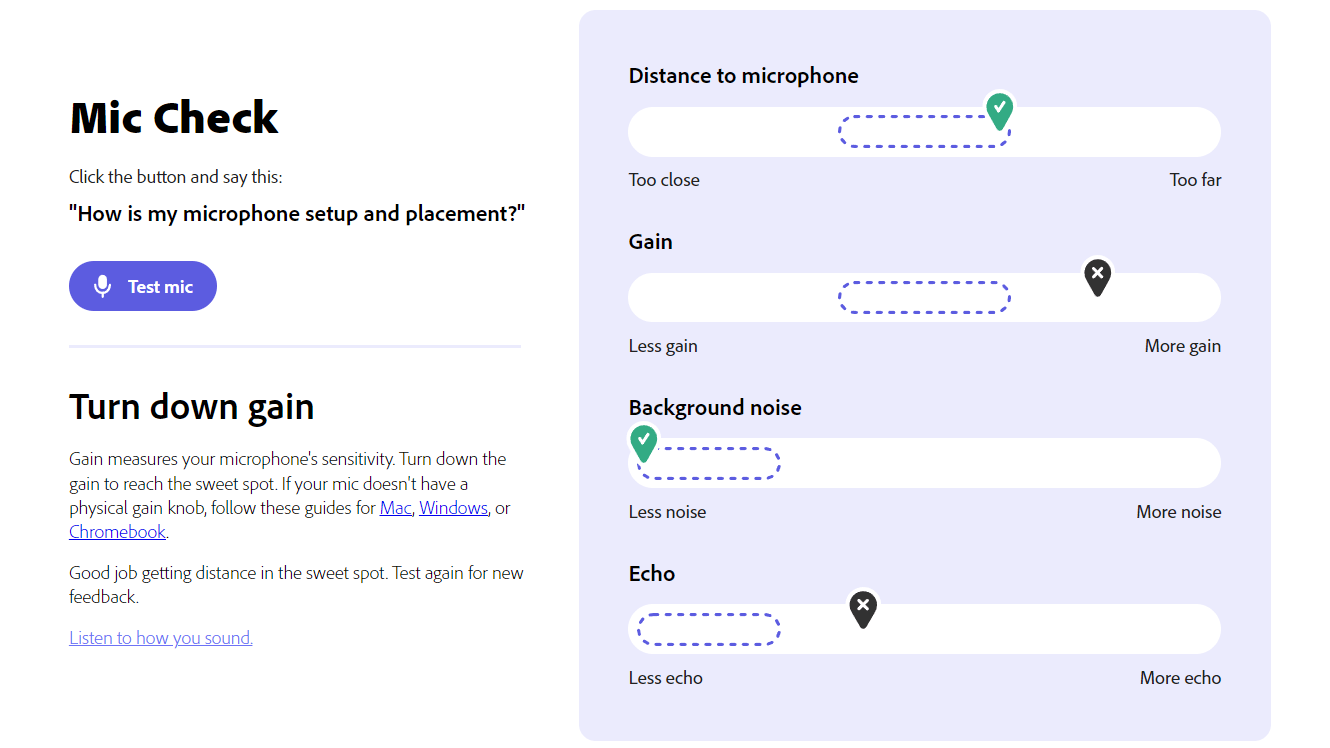Click the Less echo label
Viewport: 1330px width, 748px height.
(666, 678)
